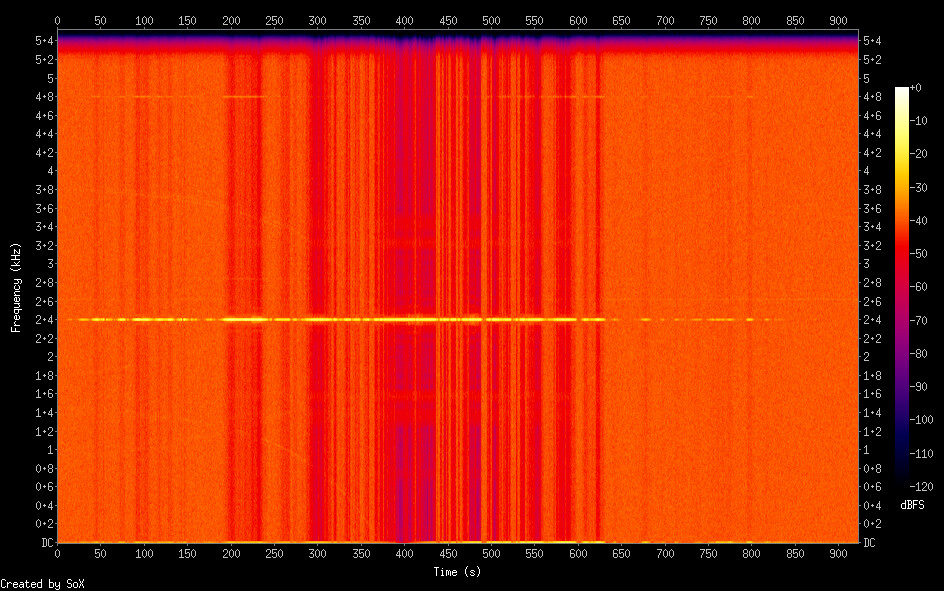Image resolution: width=944 pixels, height=591 pixels.
Task: Click the white top of the color scale bar
Action: point(902,92)
